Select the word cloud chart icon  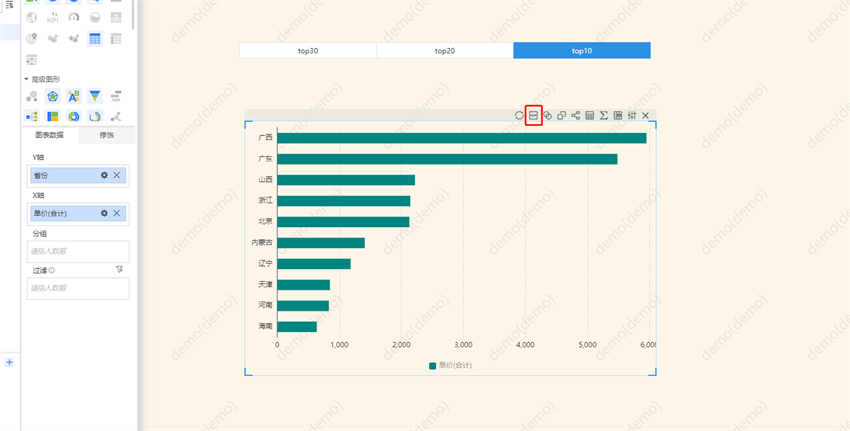74,96
